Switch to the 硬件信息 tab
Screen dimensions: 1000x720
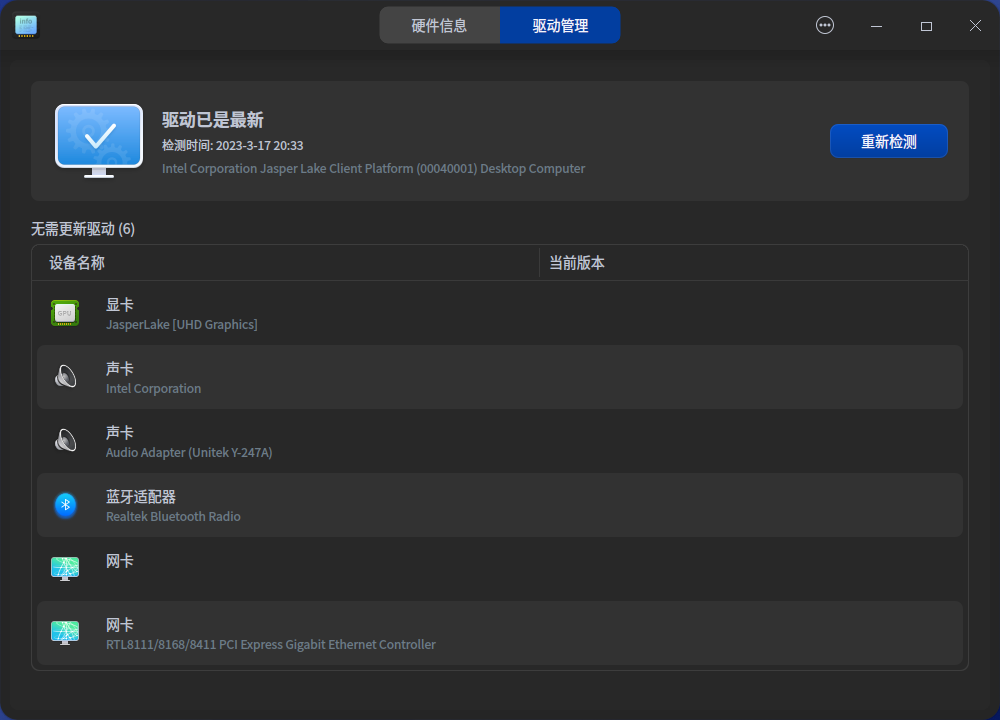439,26
